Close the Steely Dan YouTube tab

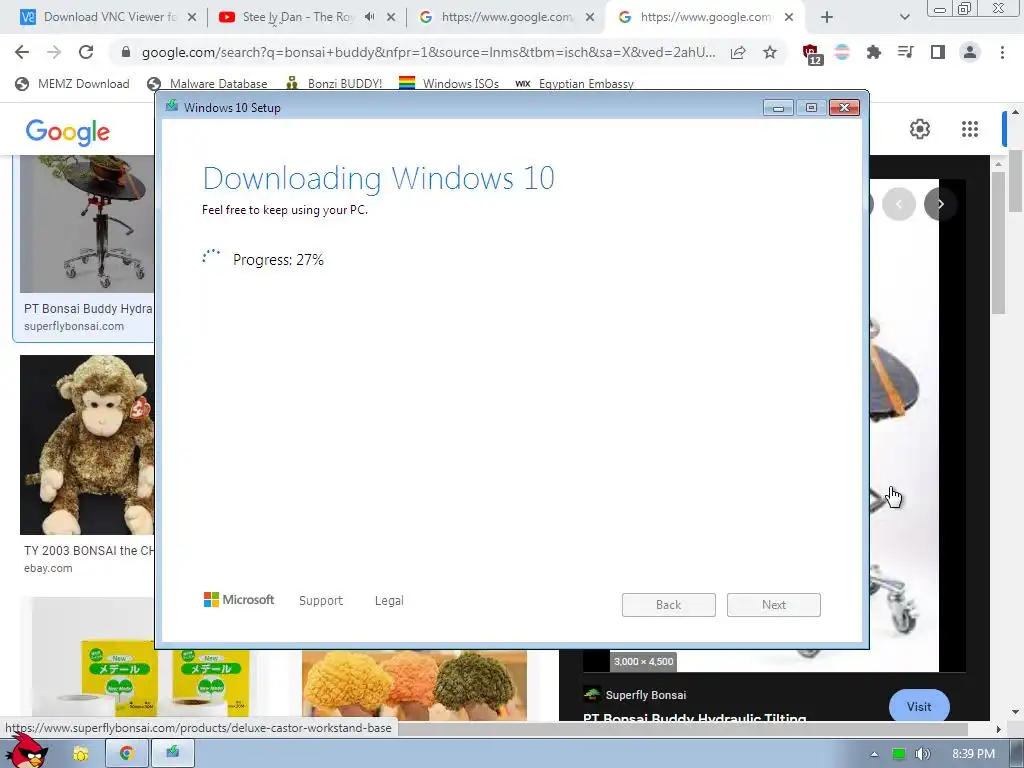391,18
